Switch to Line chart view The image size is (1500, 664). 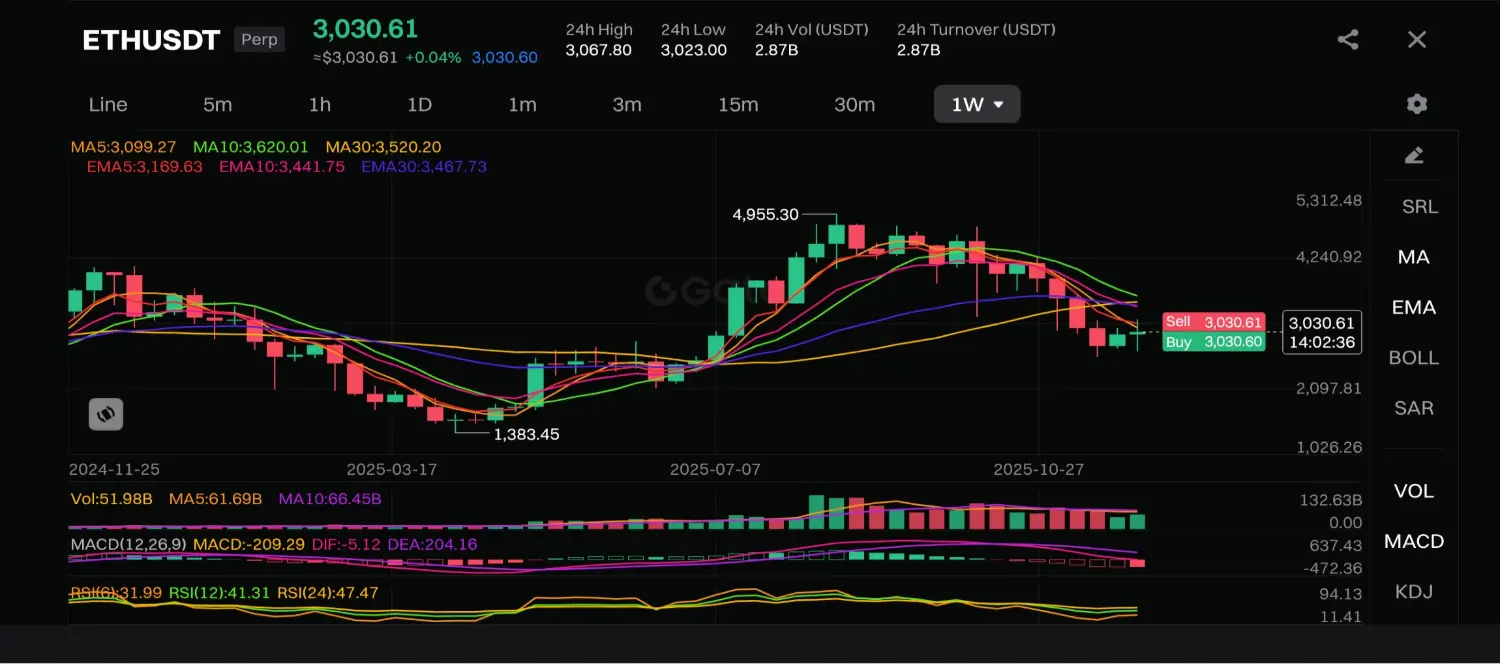coord(108,104)
